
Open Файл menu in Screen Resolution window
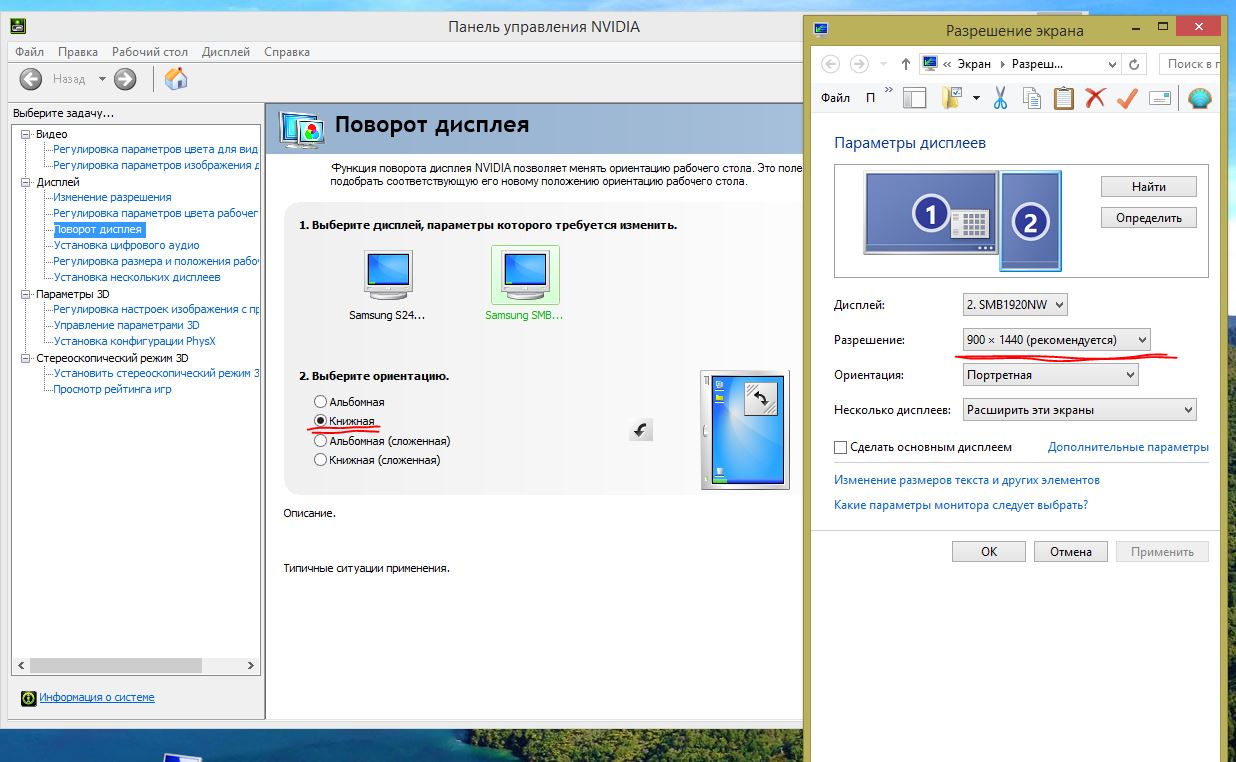835,98
